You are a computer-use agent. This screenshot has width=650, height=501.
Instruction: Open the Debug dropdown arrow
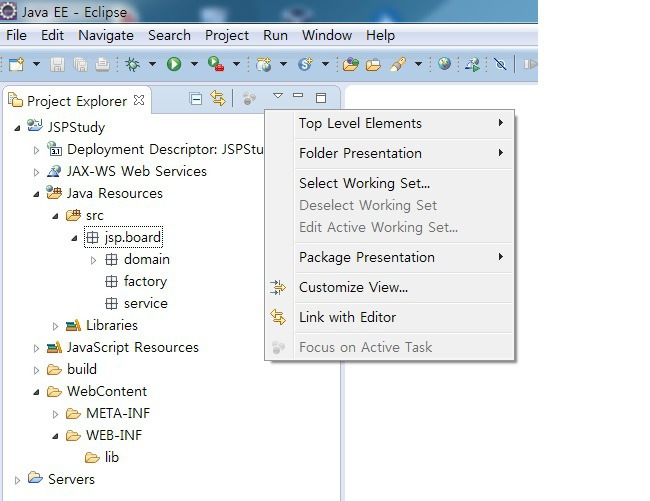tap(152, 64)
